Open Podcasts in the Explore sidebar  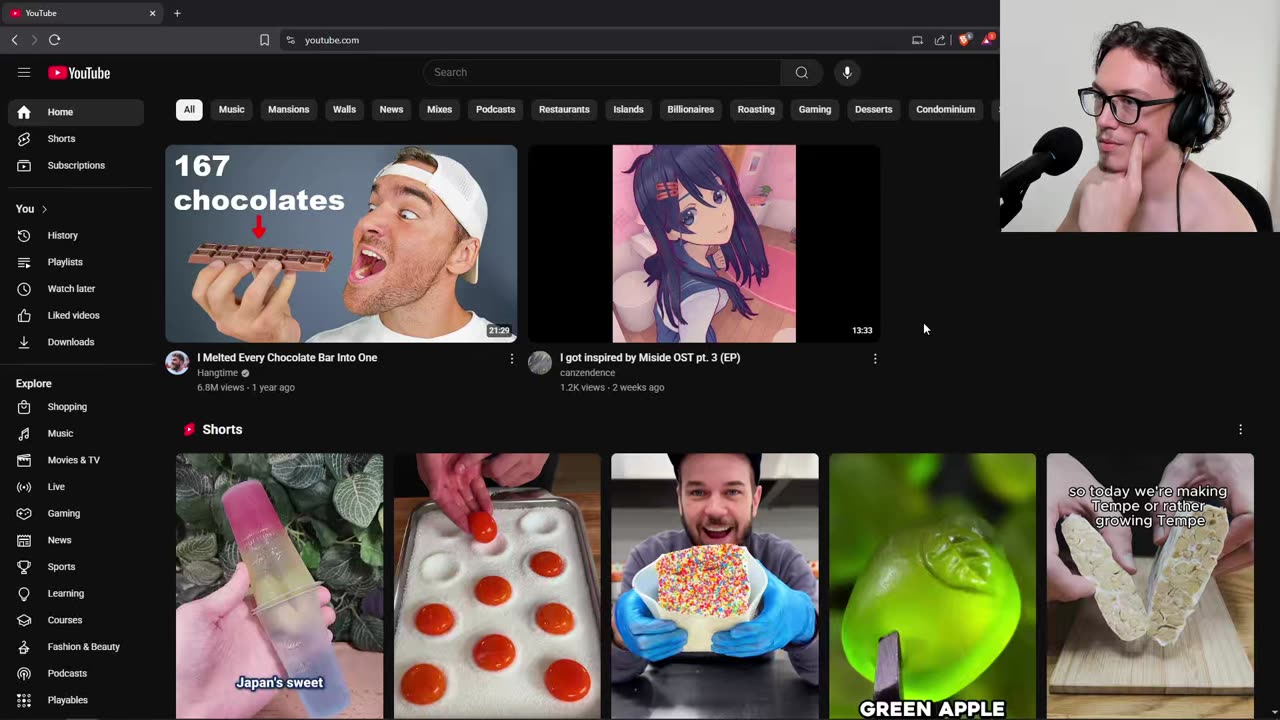(x=76, y=673)
